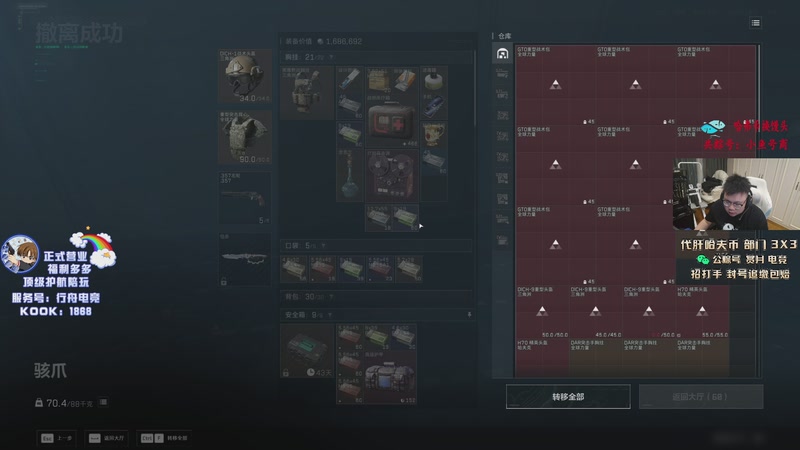Select the ornate teacup item

click(433, 135)
